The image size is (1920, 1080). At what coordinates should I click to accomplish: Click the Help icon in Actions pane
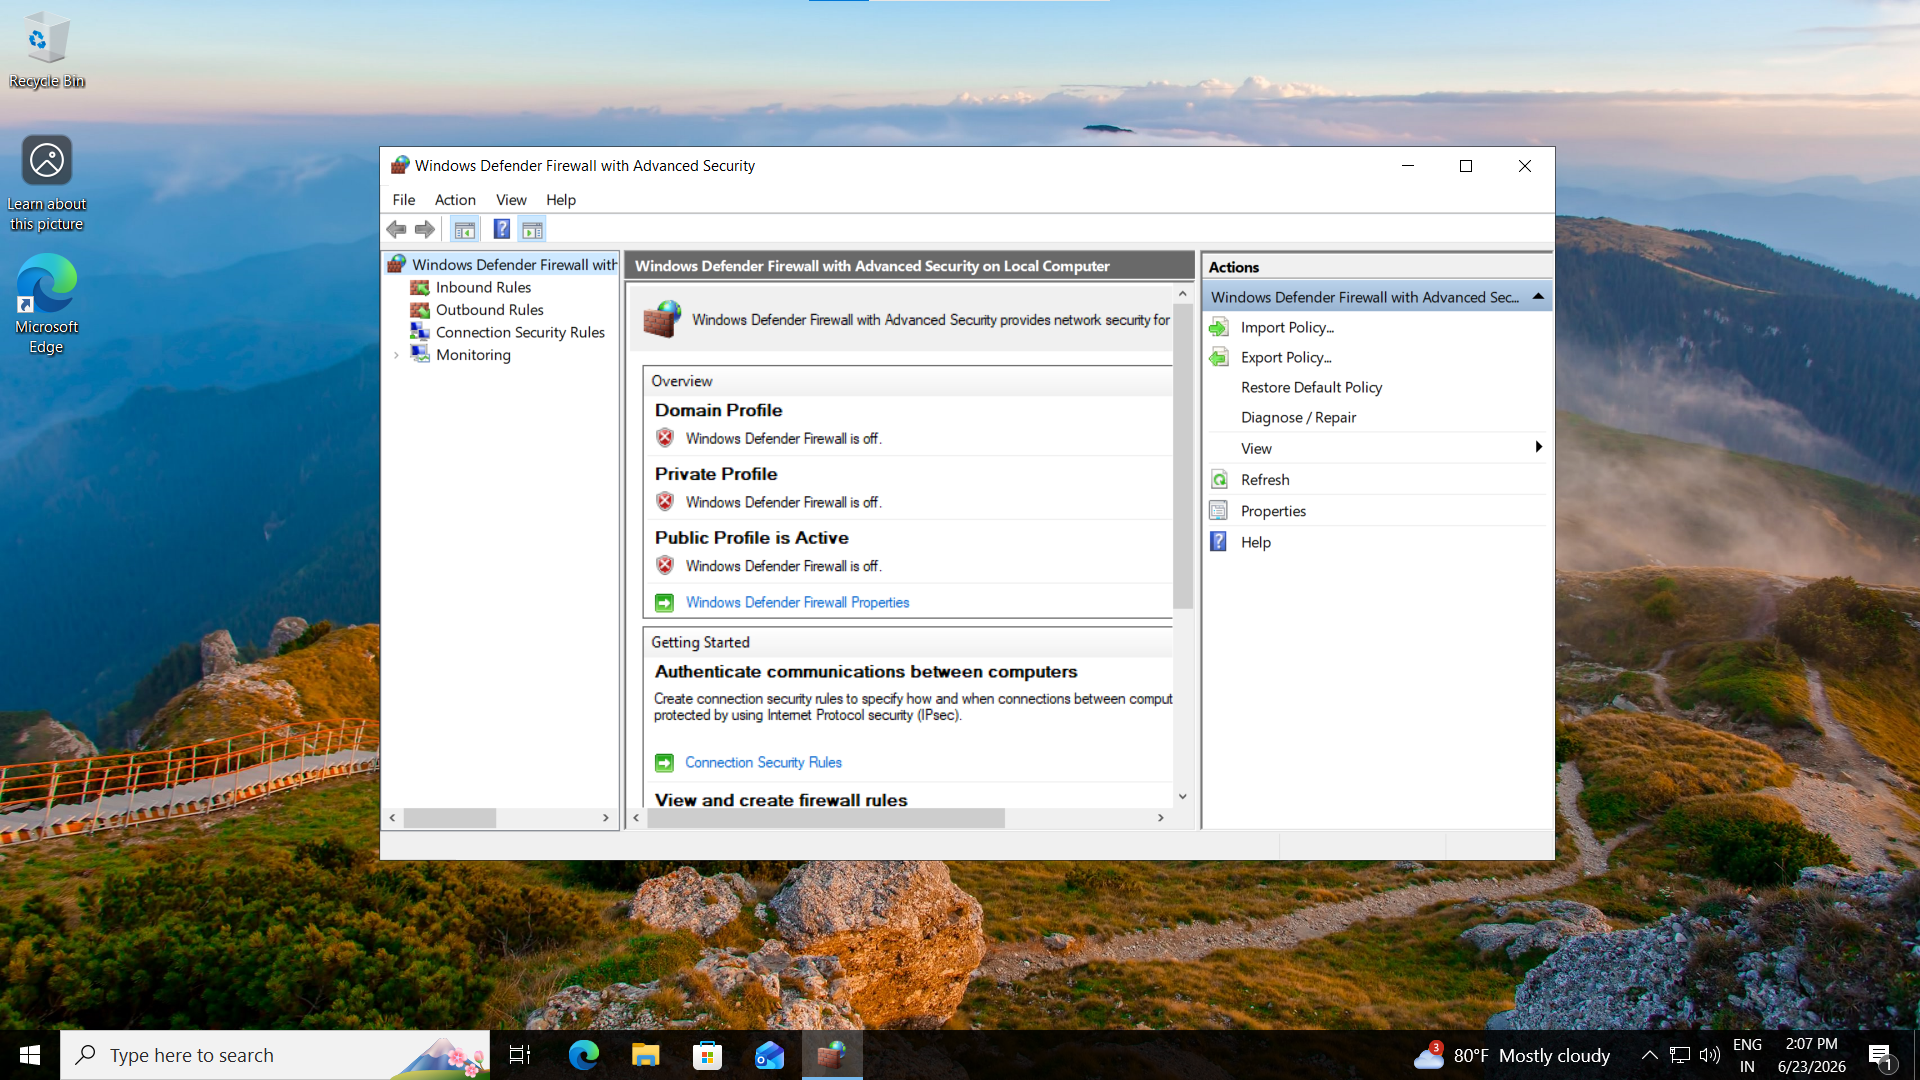1218,542
